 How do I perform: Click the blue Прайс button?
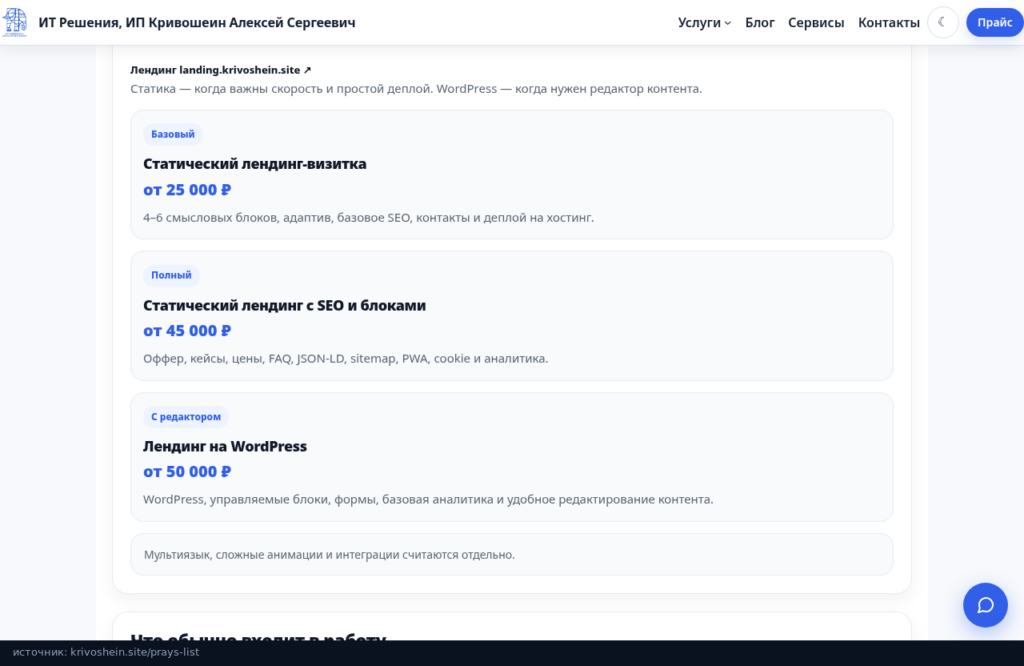tap(995, 23)
